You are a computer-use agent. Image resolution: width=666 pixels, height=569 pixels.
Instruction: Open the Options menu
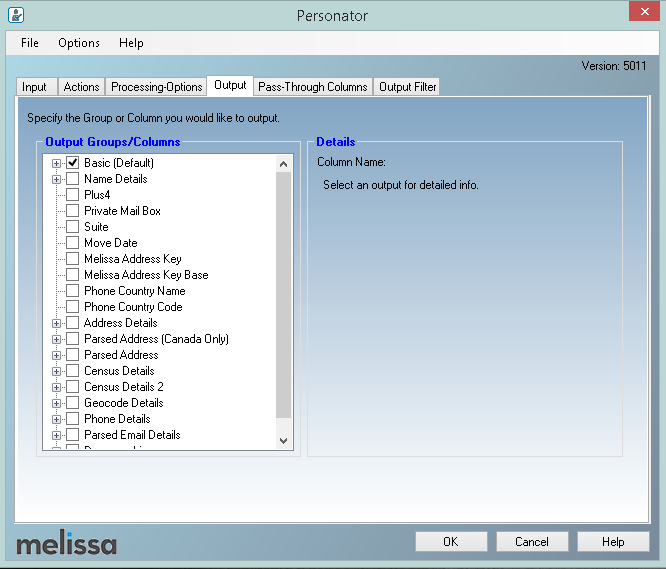coord(79,43)
